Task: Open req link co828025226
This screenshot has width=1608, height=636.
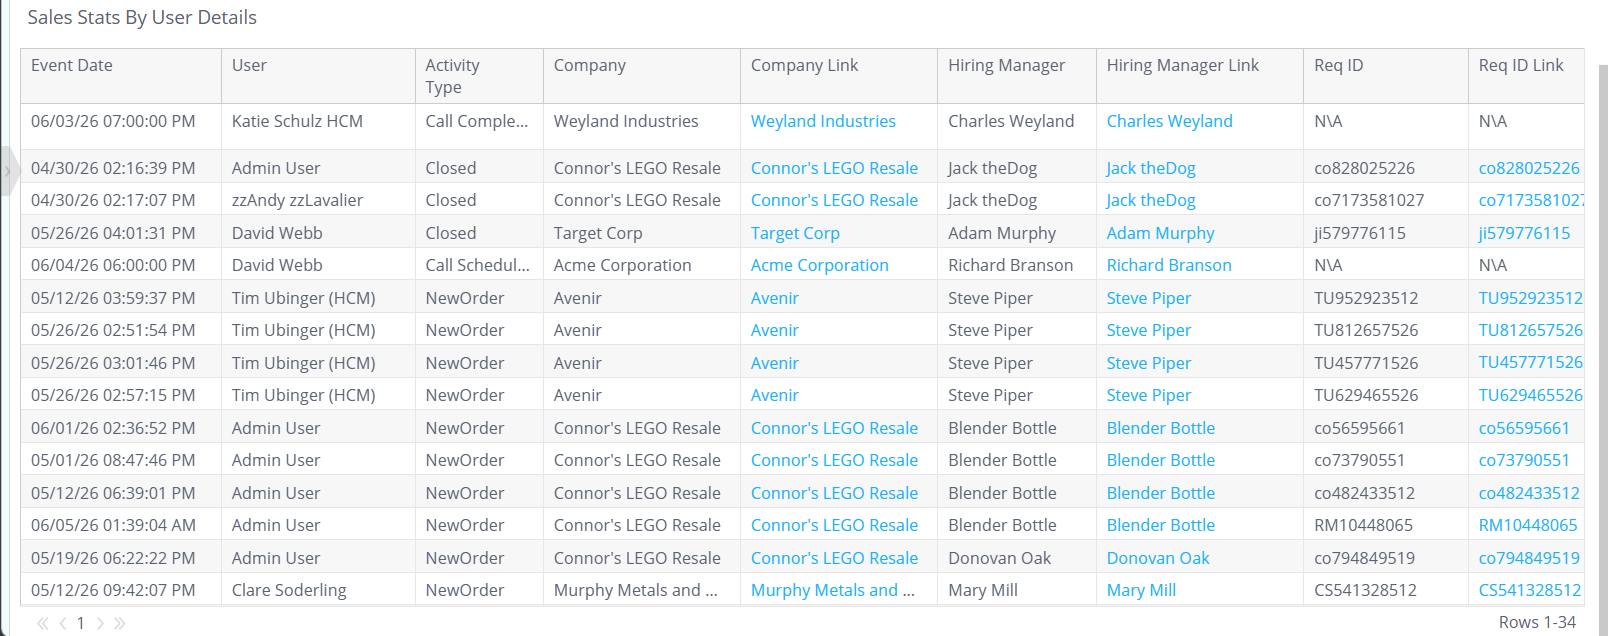Action: [x=1529, y=168]
